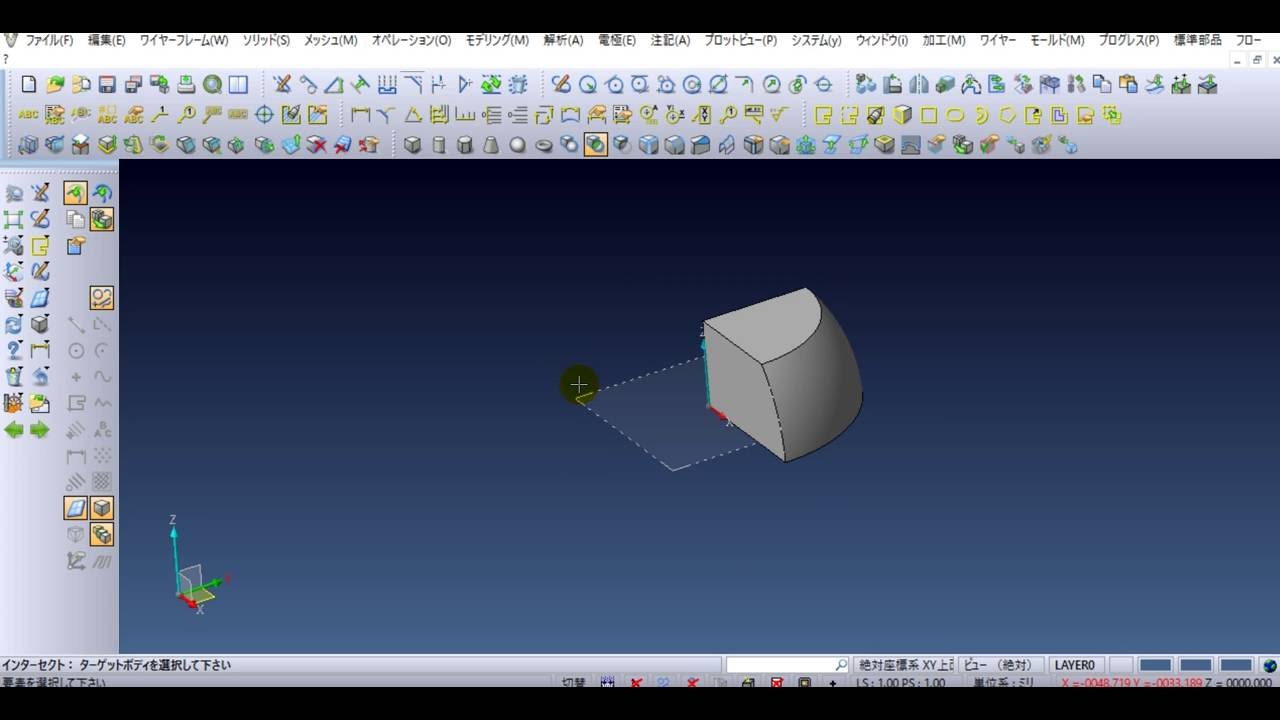
Task: Toggle the highlighted multi-body cube icon
Action: (x=101, y=534)
